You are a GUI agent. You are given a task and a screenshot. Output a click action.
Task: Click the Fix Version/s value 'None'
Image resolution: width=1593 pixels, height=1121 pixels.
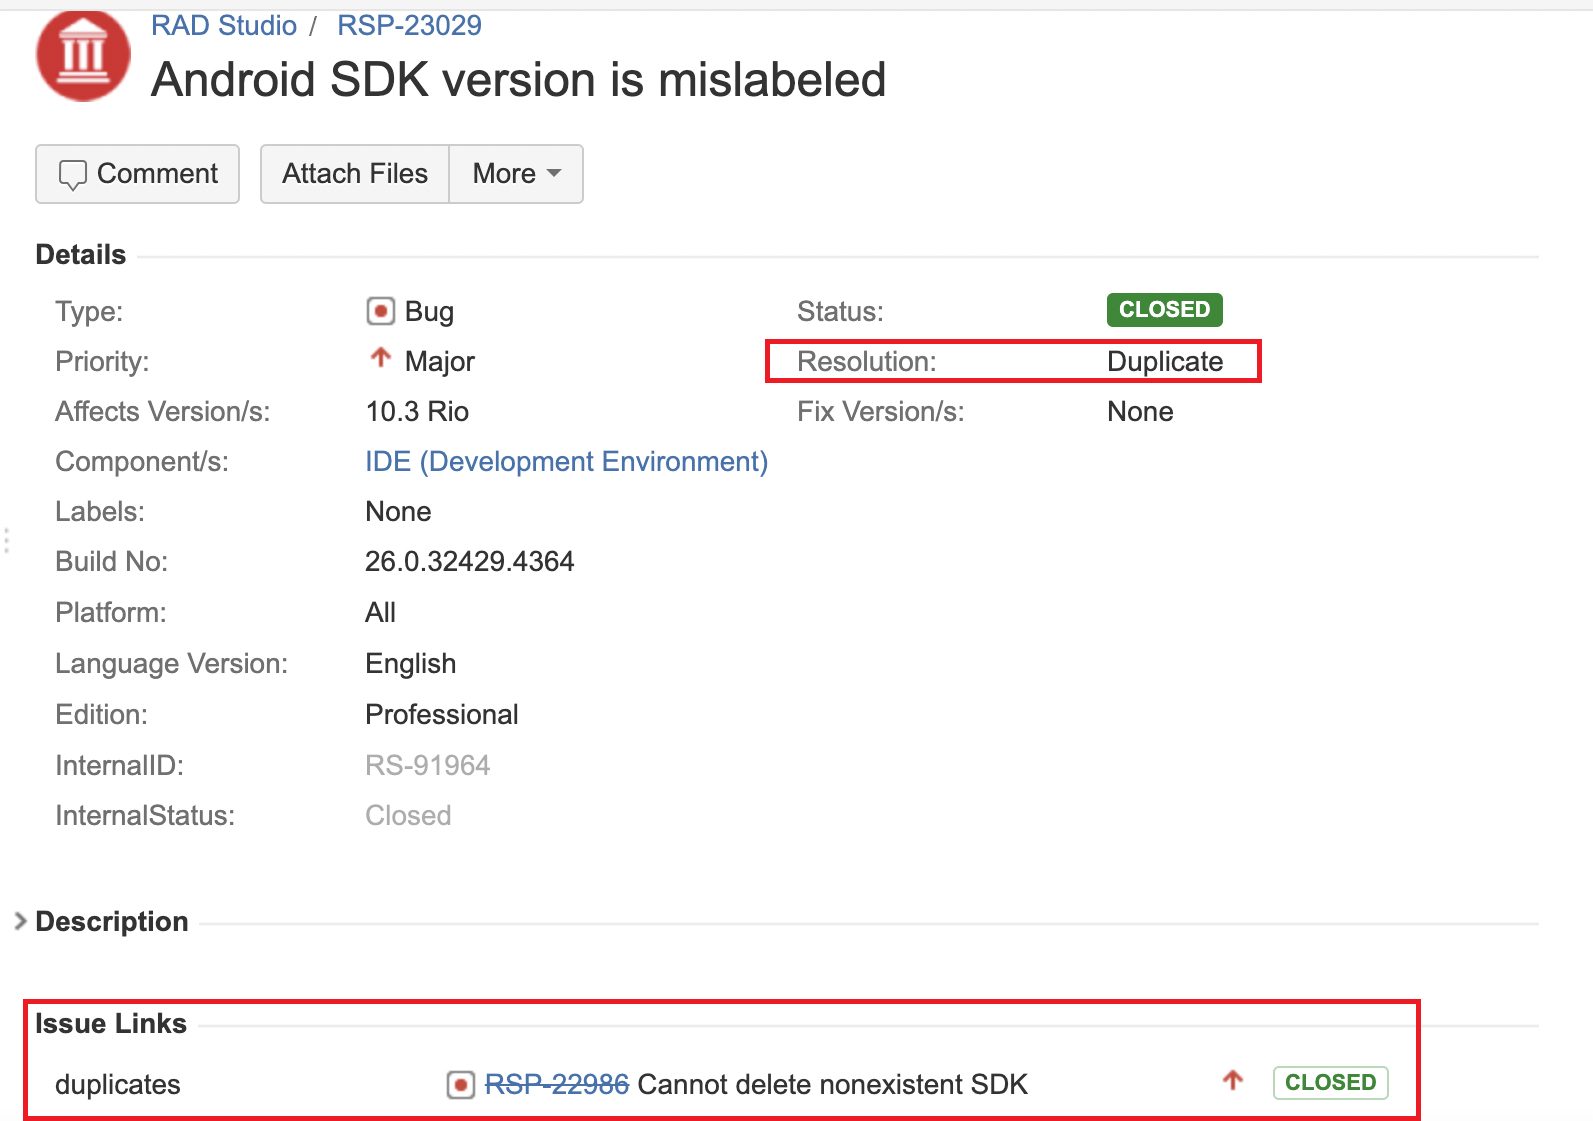1140,411
